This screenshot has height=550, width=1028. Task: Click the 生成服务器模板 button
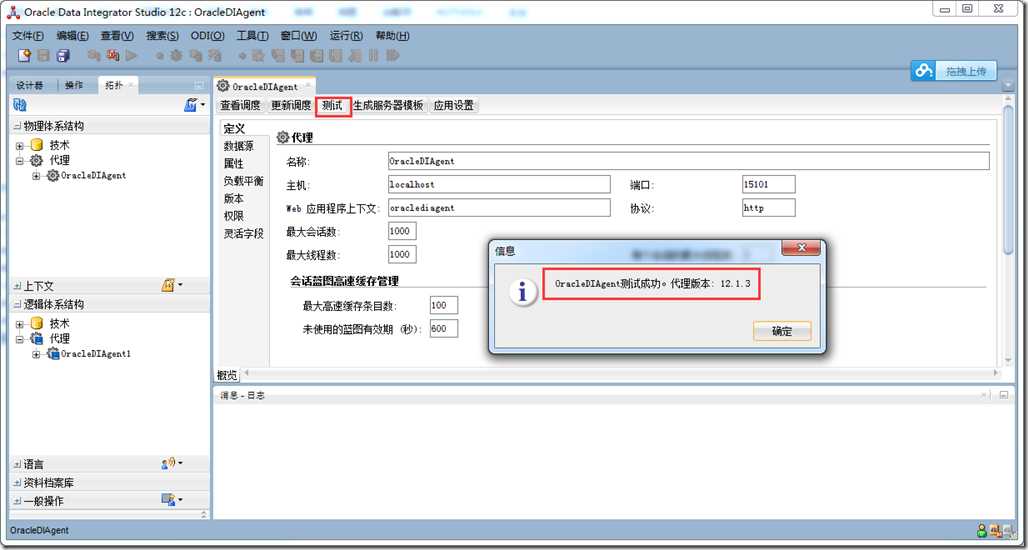389,106
